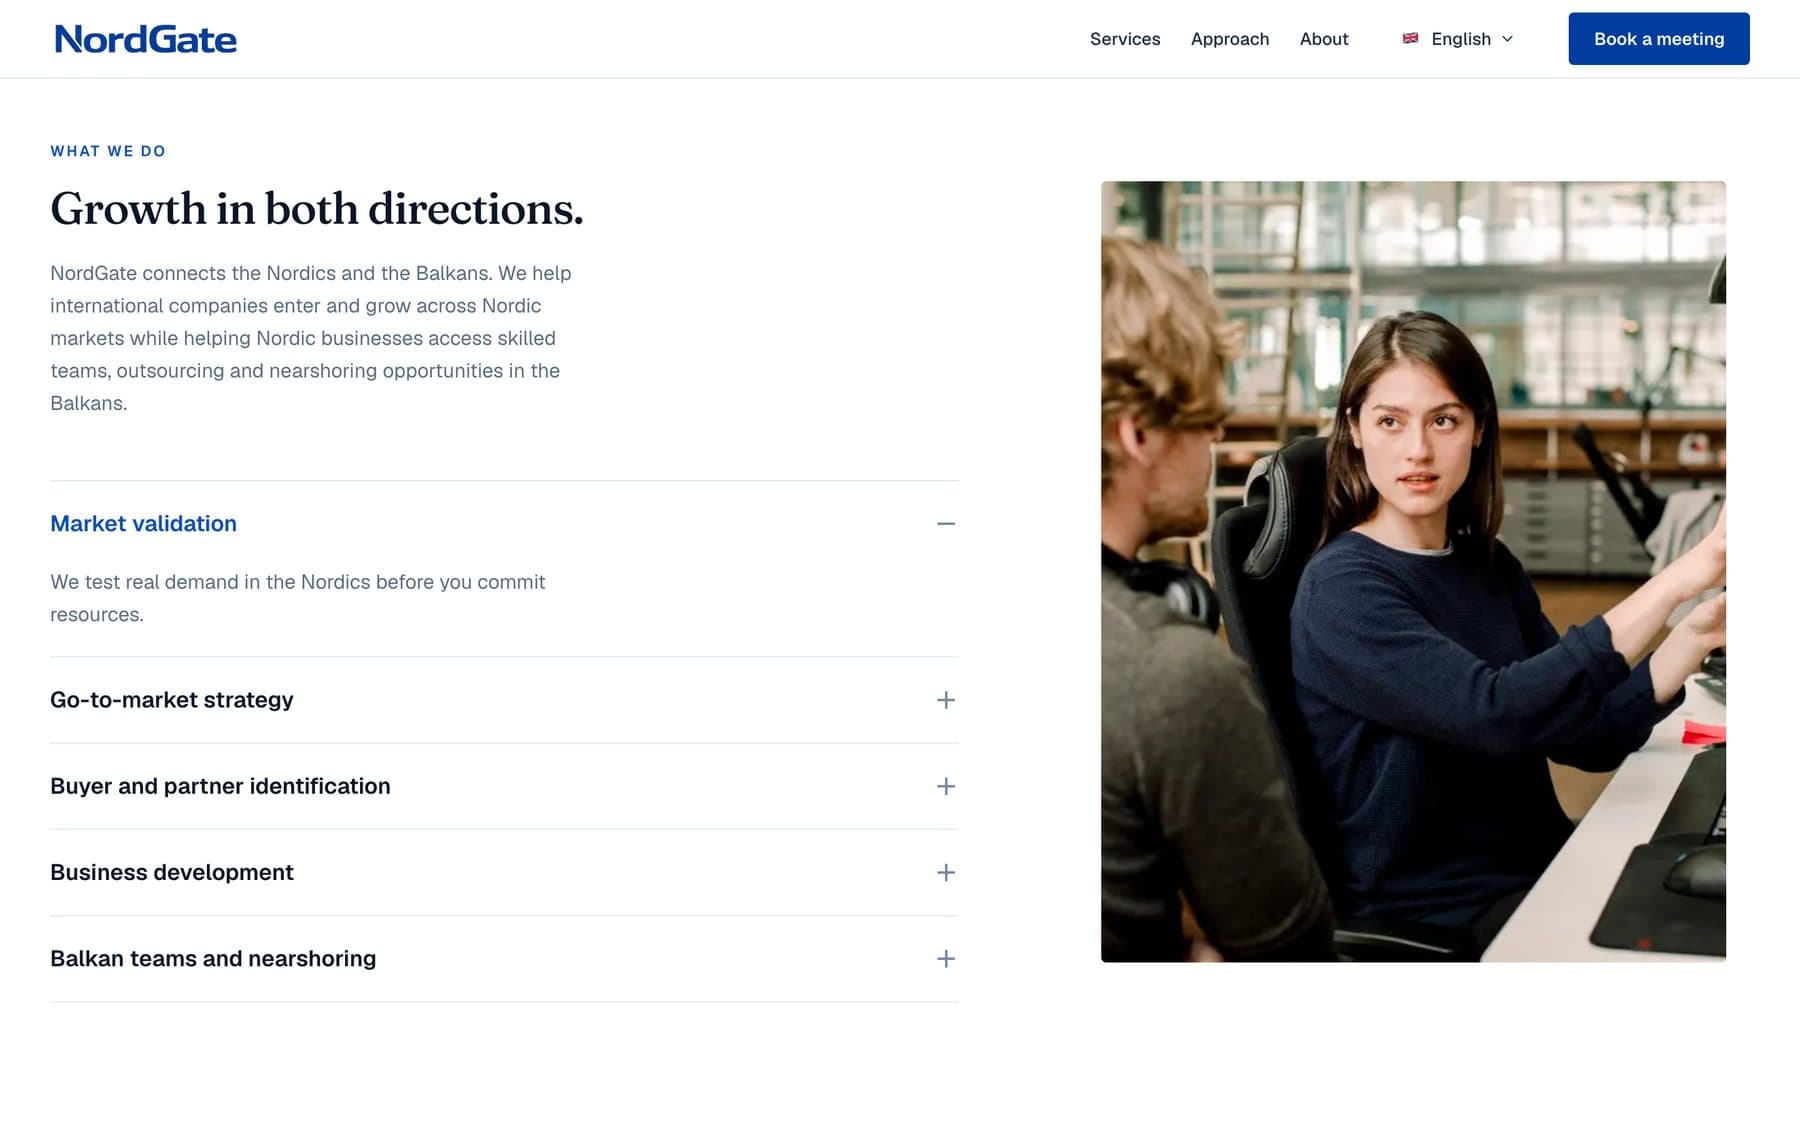Click plus icon beside Buyer and partner identification
1800x1125 pixels.
945,786
